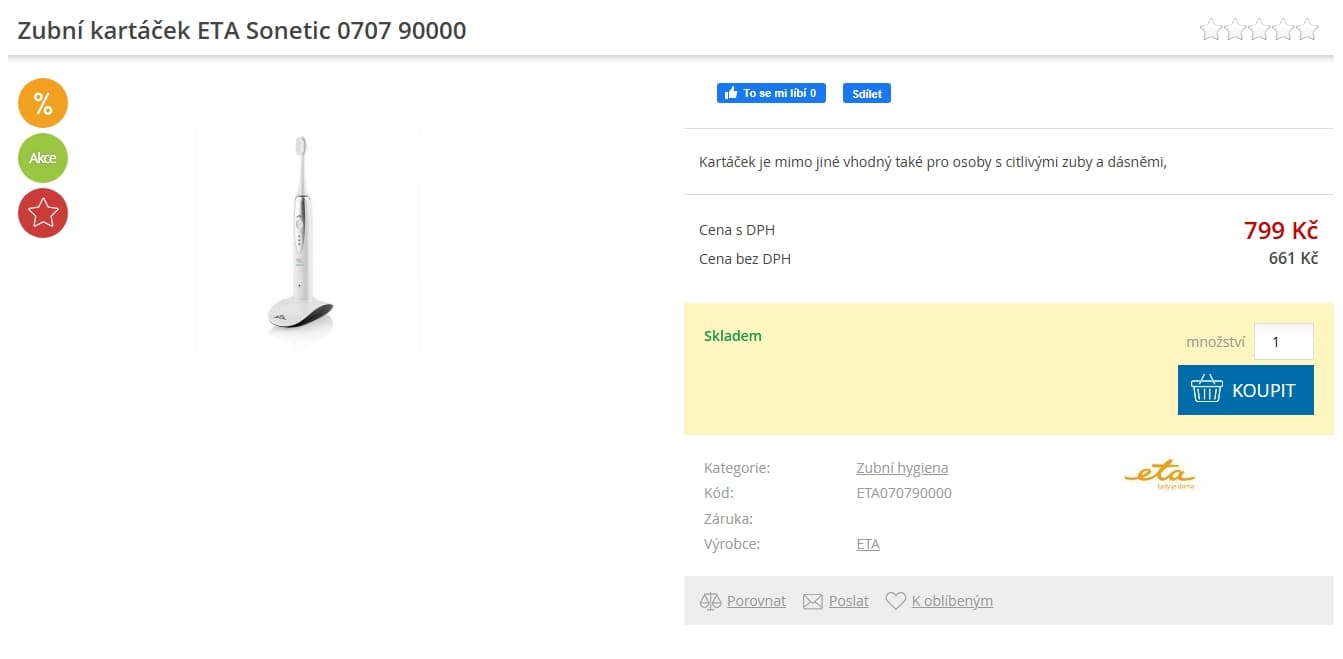Select the product title heading text
This screenshot has width=1343, height=659.
242,30
